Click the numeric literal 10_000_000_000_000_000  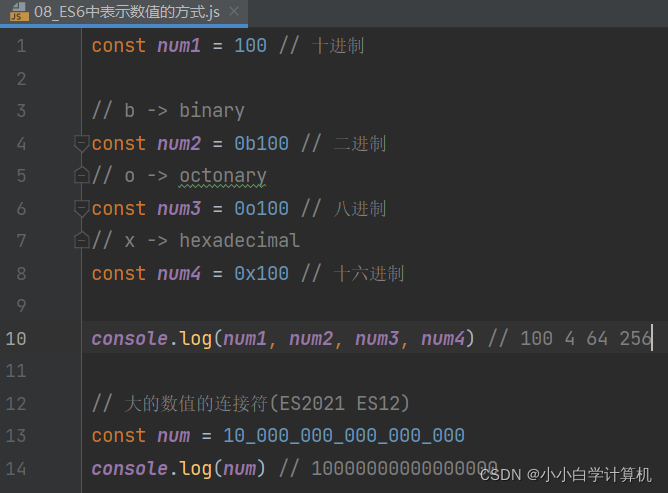[344, 436]
